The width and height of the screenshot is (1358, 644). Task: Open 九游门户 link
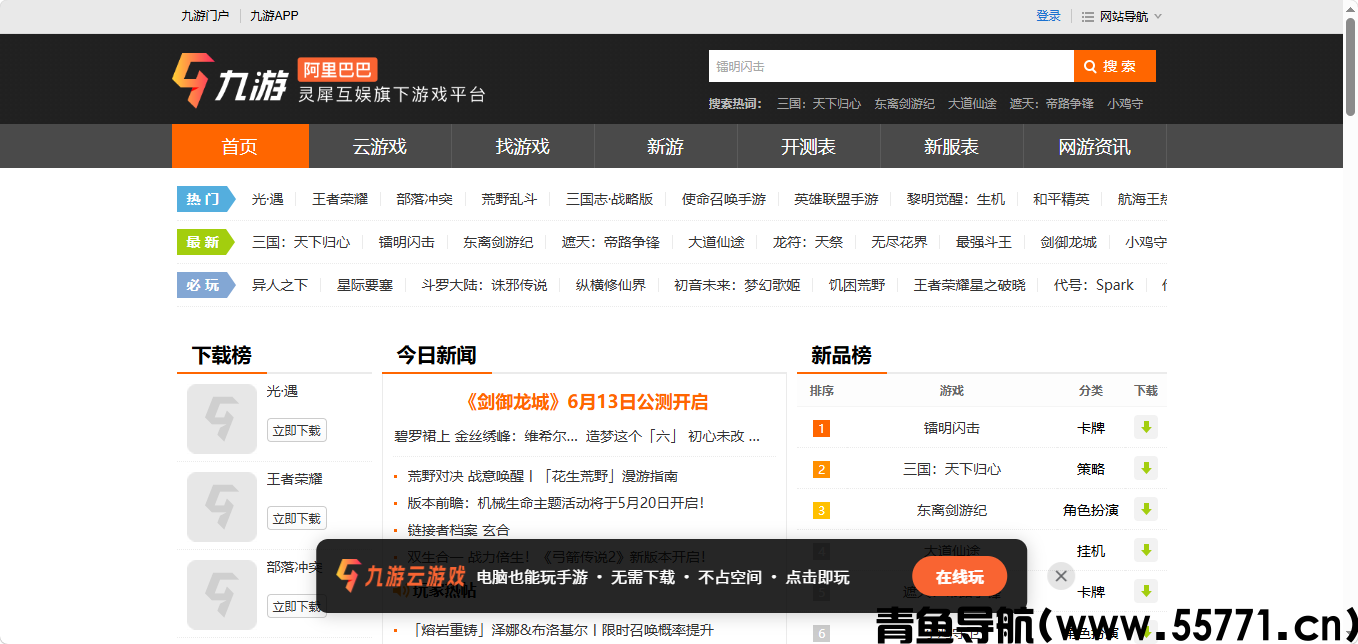pyautogui.click(x=205, y=16)
